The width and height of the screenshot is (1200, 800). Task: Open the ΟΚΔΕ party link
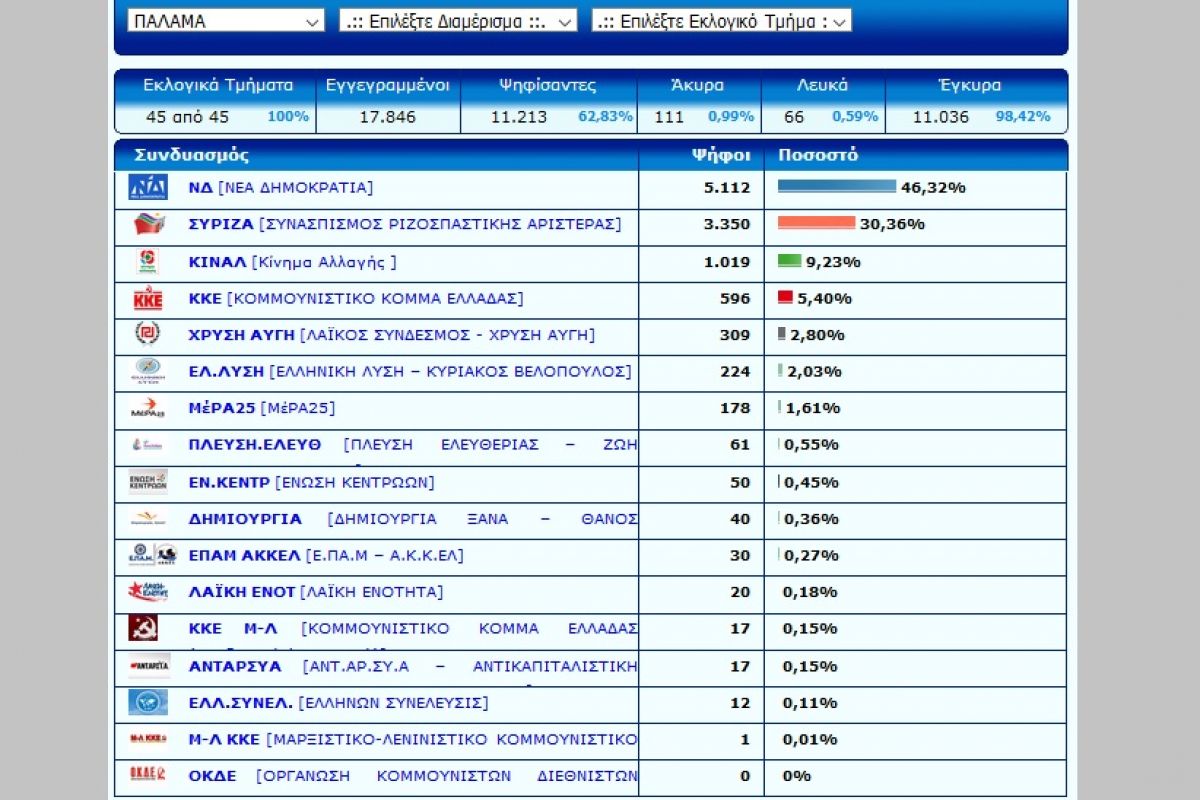coord(413,775)
